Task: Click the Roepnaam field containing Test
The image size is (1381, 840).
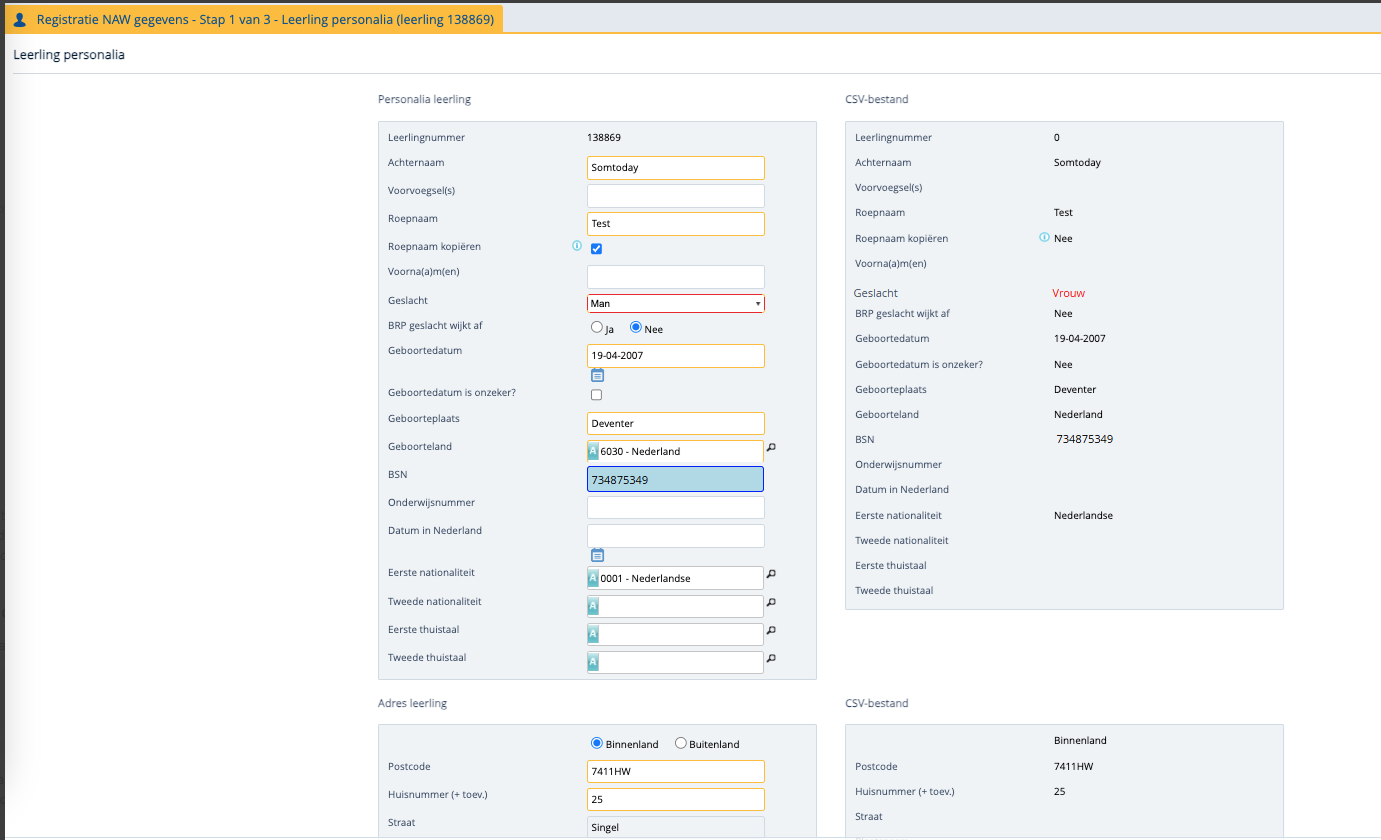Action: 676,223
